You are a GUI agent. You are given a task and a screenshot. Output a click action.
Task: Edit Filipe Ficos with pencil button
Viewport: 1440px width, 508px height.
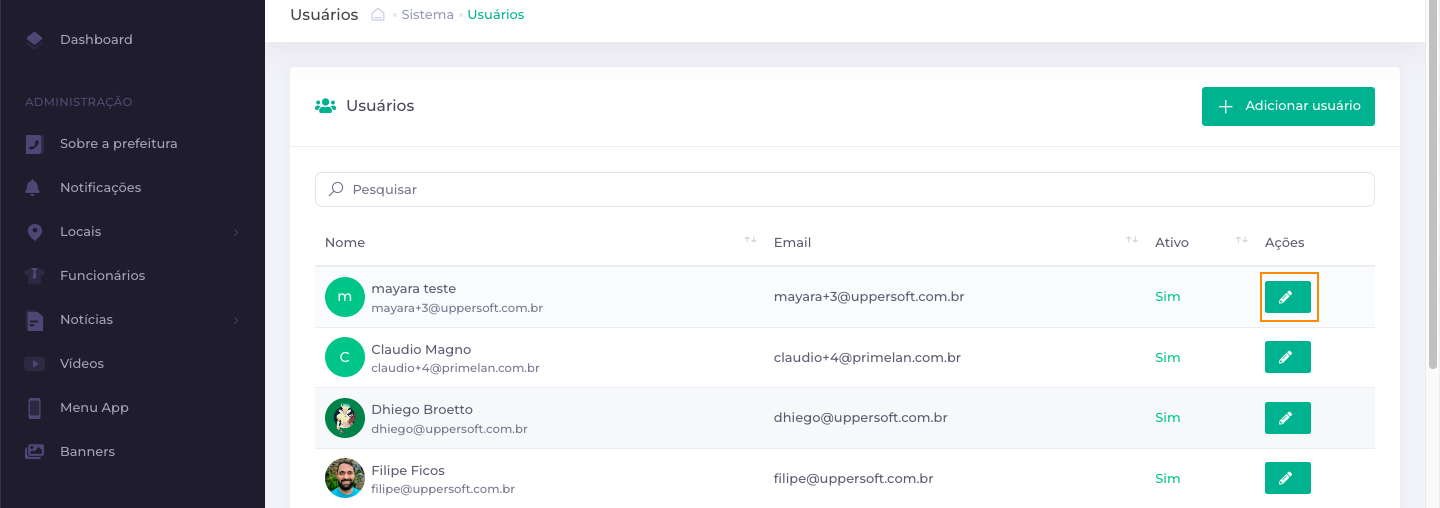point(1287,478)
